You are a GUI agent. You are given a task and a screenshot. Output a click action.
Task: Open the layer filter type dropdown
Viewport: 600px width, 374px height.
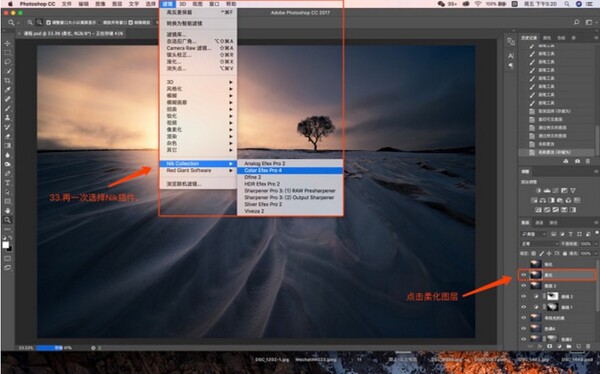pyautogui.click(x=533, y=234)
